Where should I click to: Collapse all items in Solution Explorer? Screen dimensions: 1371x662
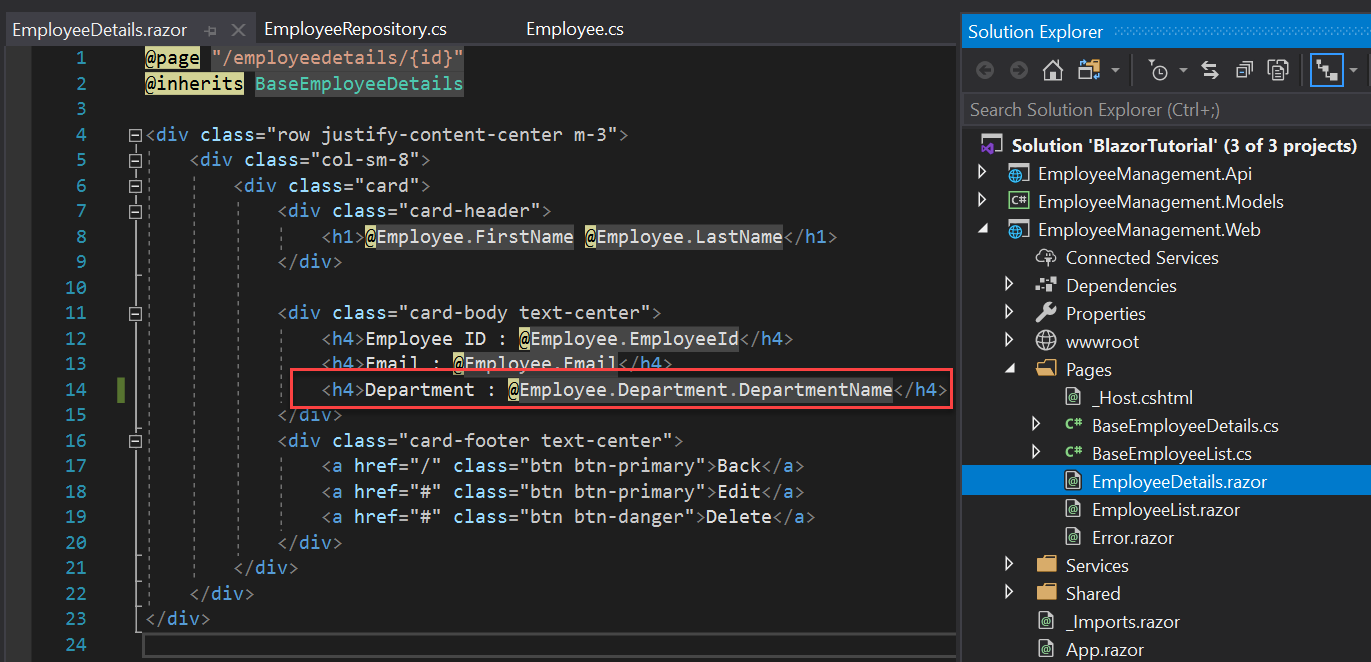coord(1244,70)
